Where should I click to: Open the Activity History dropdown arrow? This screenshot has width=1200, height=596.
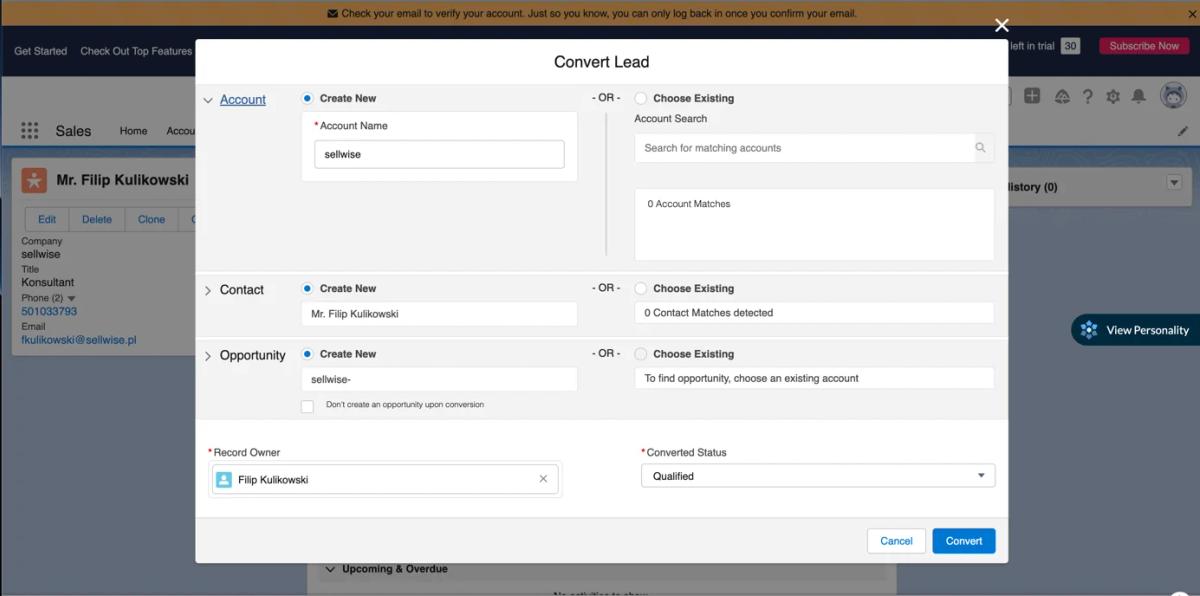click(x=1174, y=182)
